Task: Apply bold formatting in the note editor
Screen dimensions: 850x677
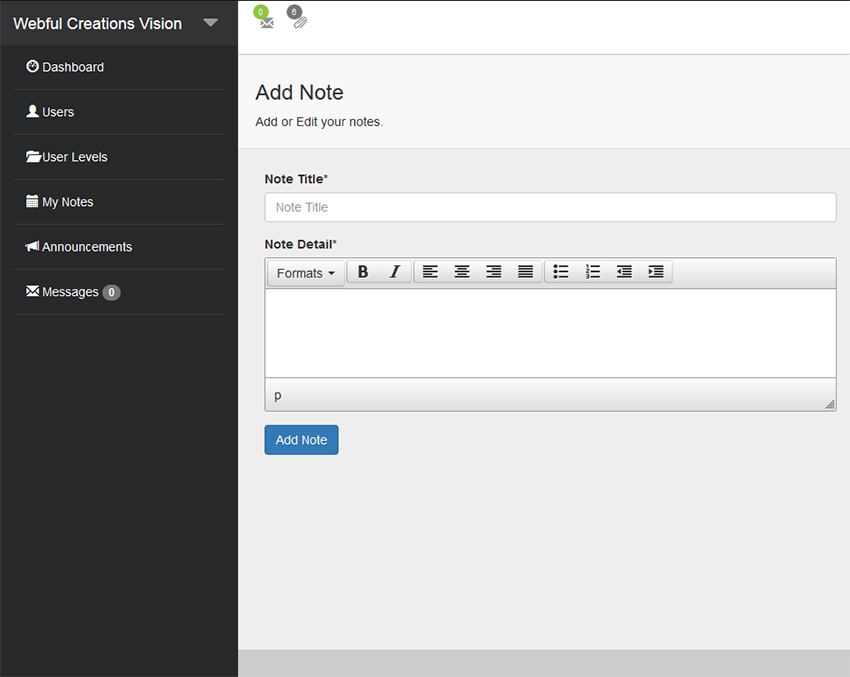Action: click(x=362, y=271)
